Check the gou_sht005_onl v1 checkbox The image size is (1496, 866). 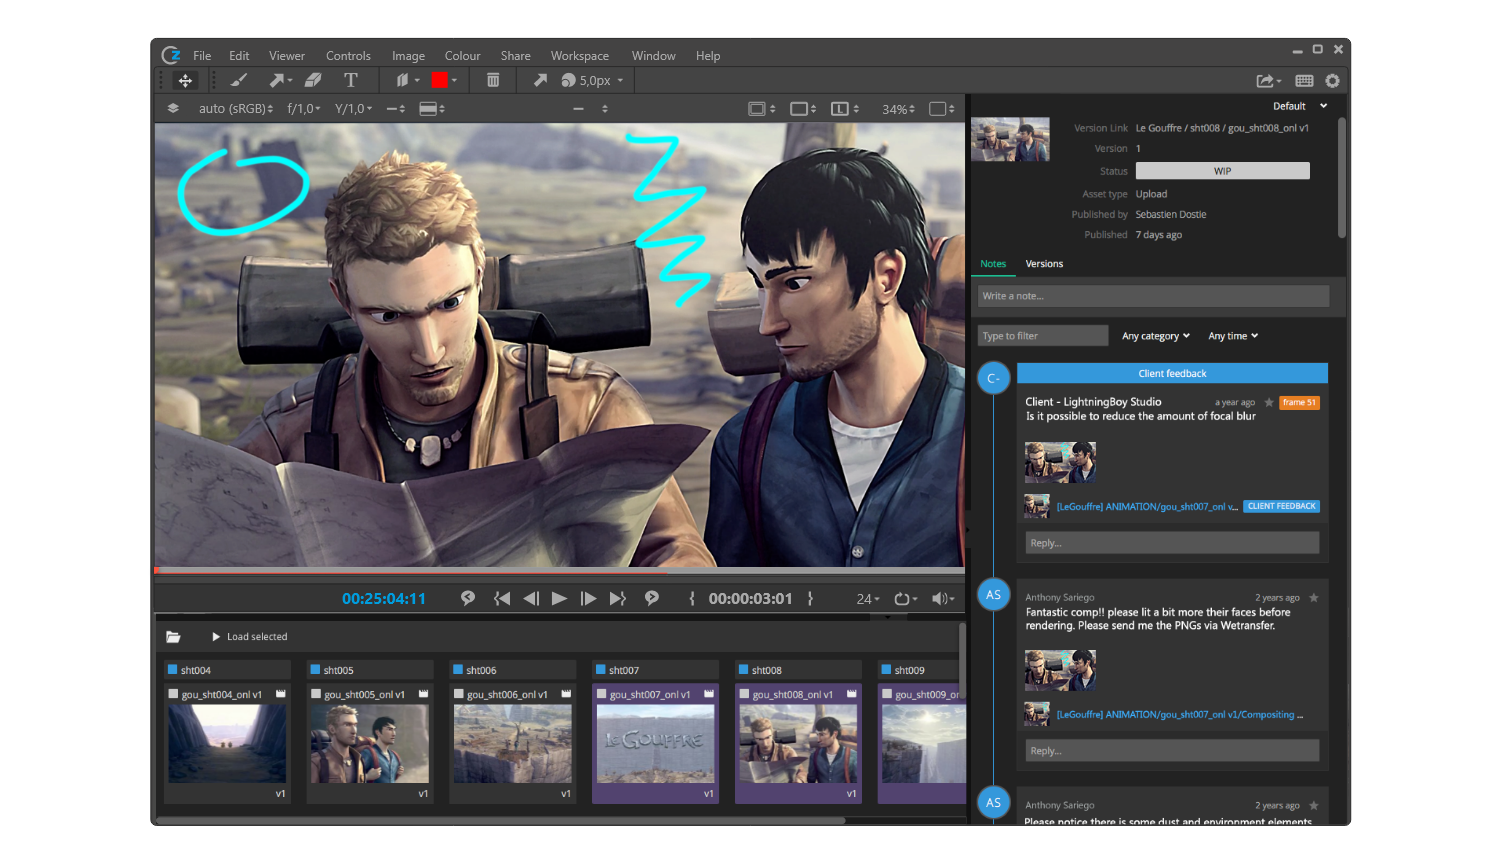tap(316, 694)
